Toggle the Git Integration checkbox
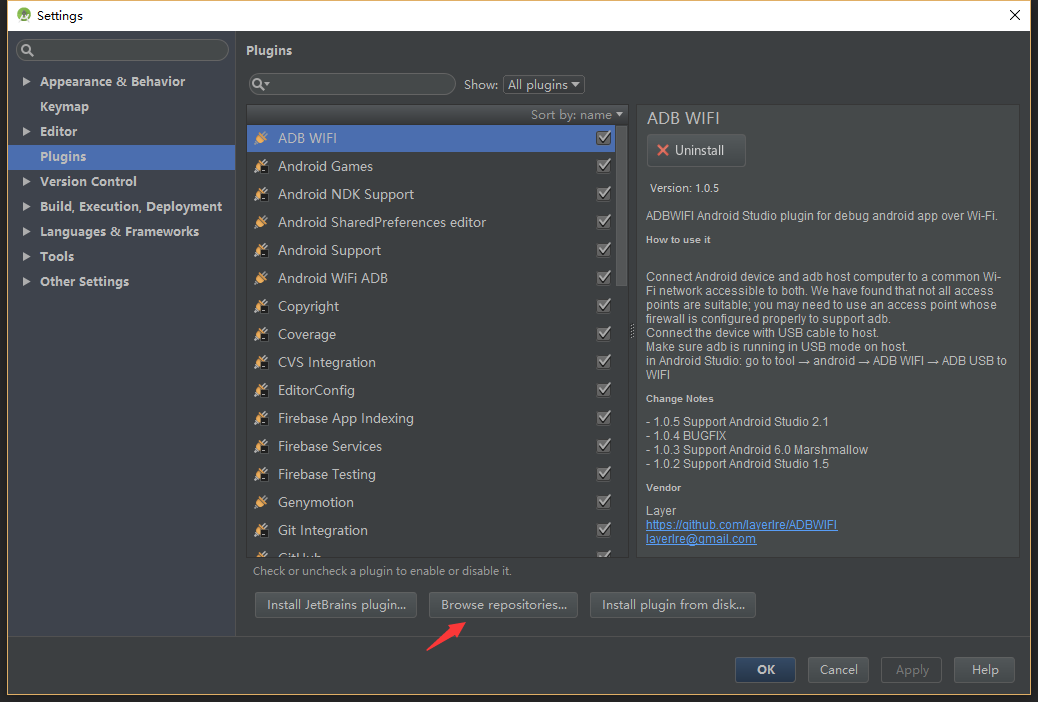 pos(604,530)
